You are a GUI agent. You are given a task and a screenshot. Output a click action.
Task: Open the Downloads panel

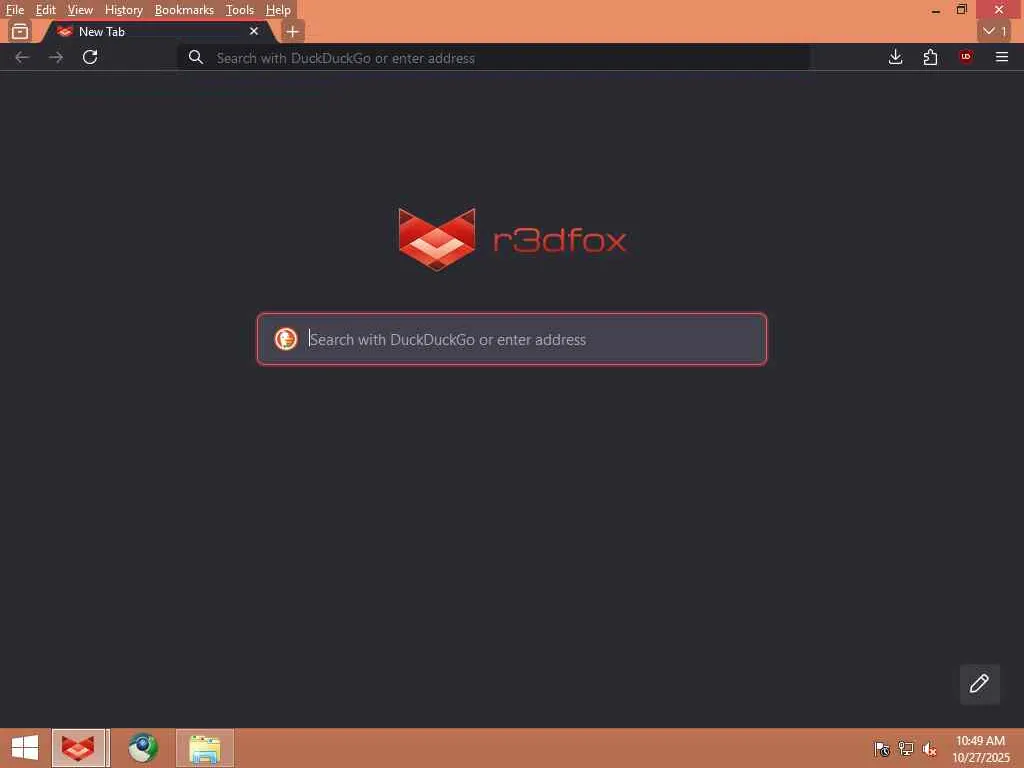(x=895, y=57)
